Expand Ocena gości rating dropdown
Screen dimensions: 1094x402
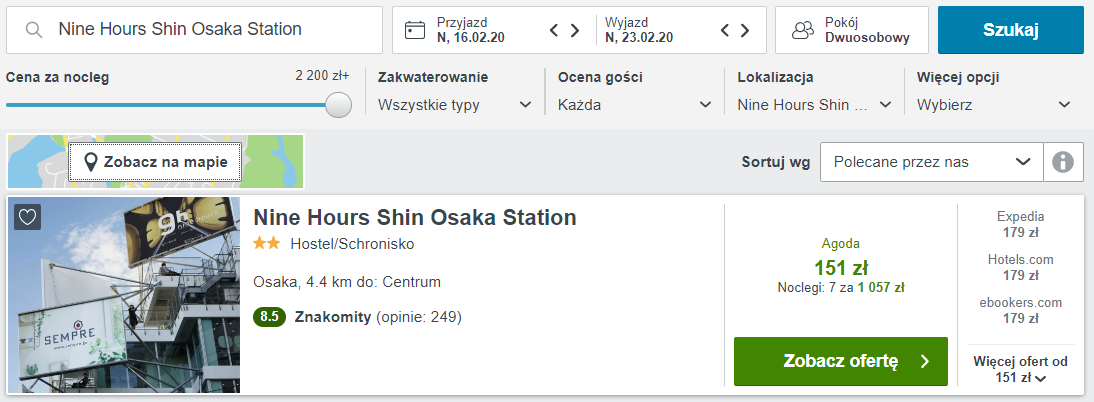point(705,104)
